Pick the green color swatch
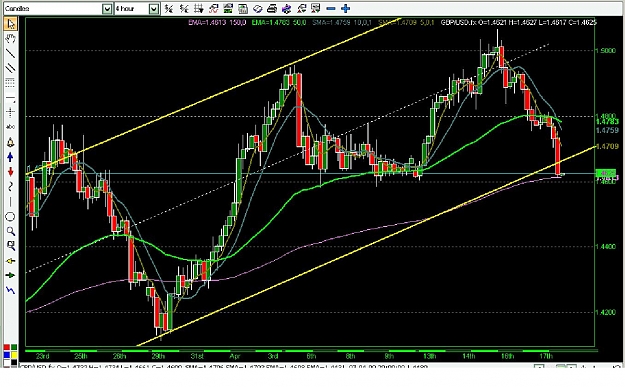Image resolution: width=625 pixels, height=387 pixels. [x=14, y=347]
